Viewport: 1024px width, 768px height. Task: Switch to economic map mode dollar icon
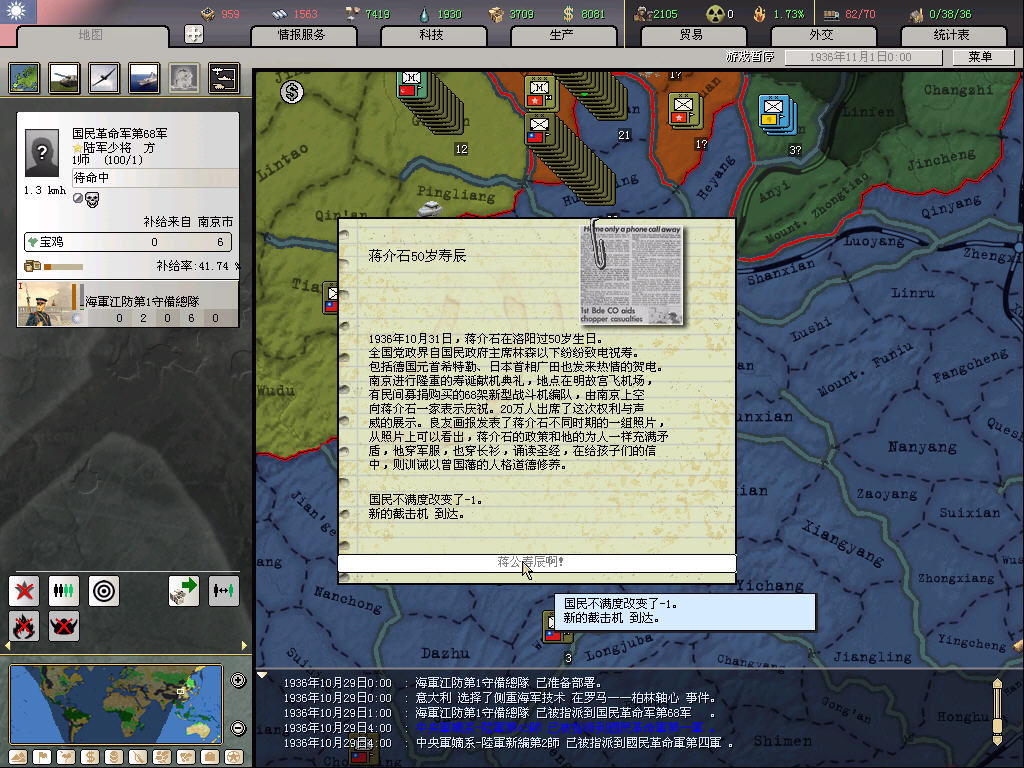(x=90, y=757)
